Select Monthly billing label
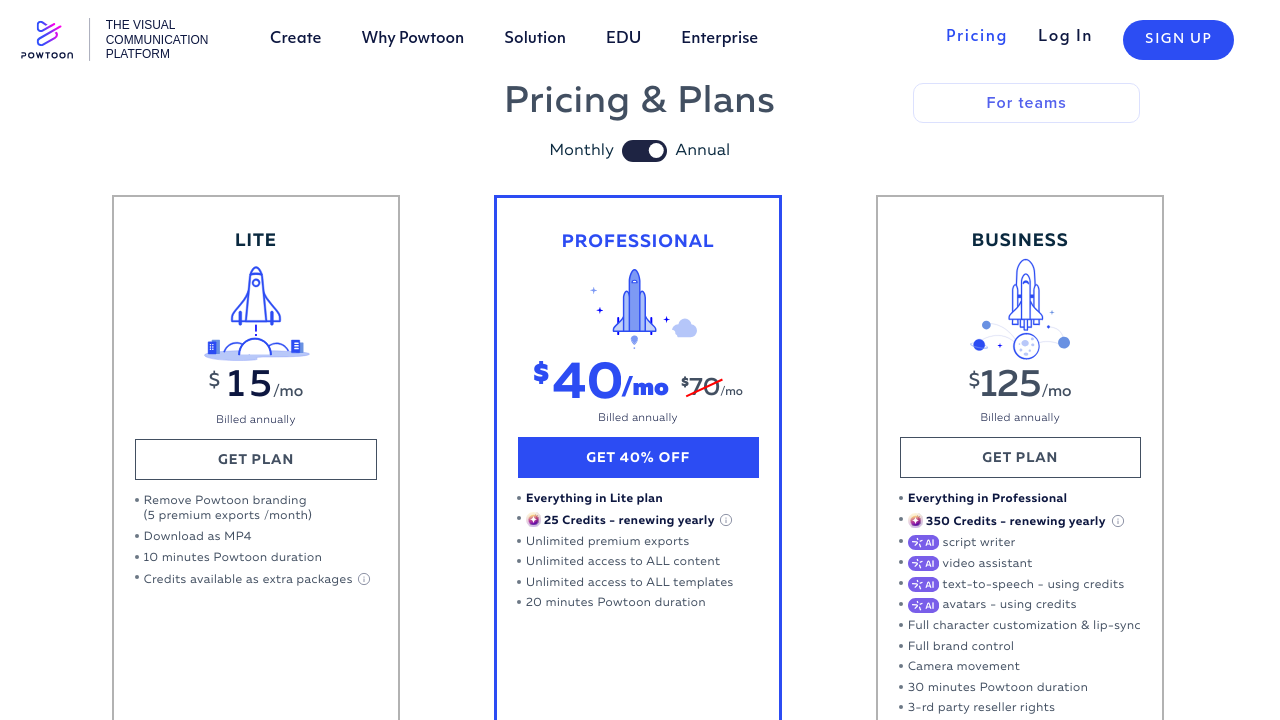Screen dimensions: 1280x720 click(x=581, y=150)
